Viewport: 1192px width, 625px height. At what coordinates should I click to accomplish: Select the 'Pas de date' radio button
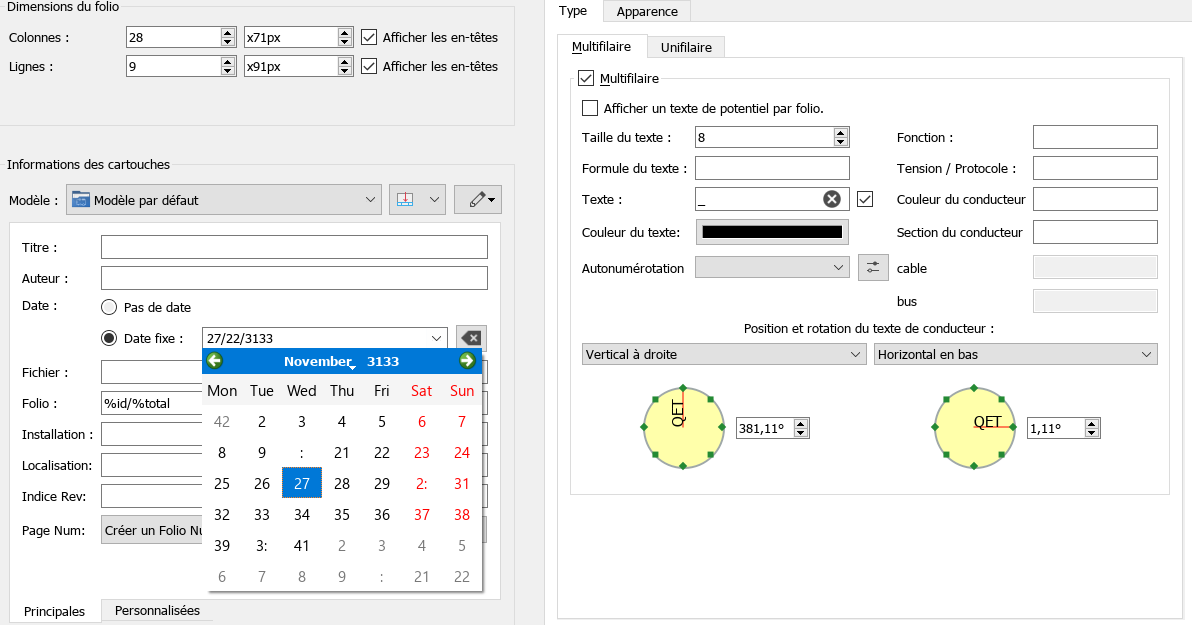pos(109,307)
